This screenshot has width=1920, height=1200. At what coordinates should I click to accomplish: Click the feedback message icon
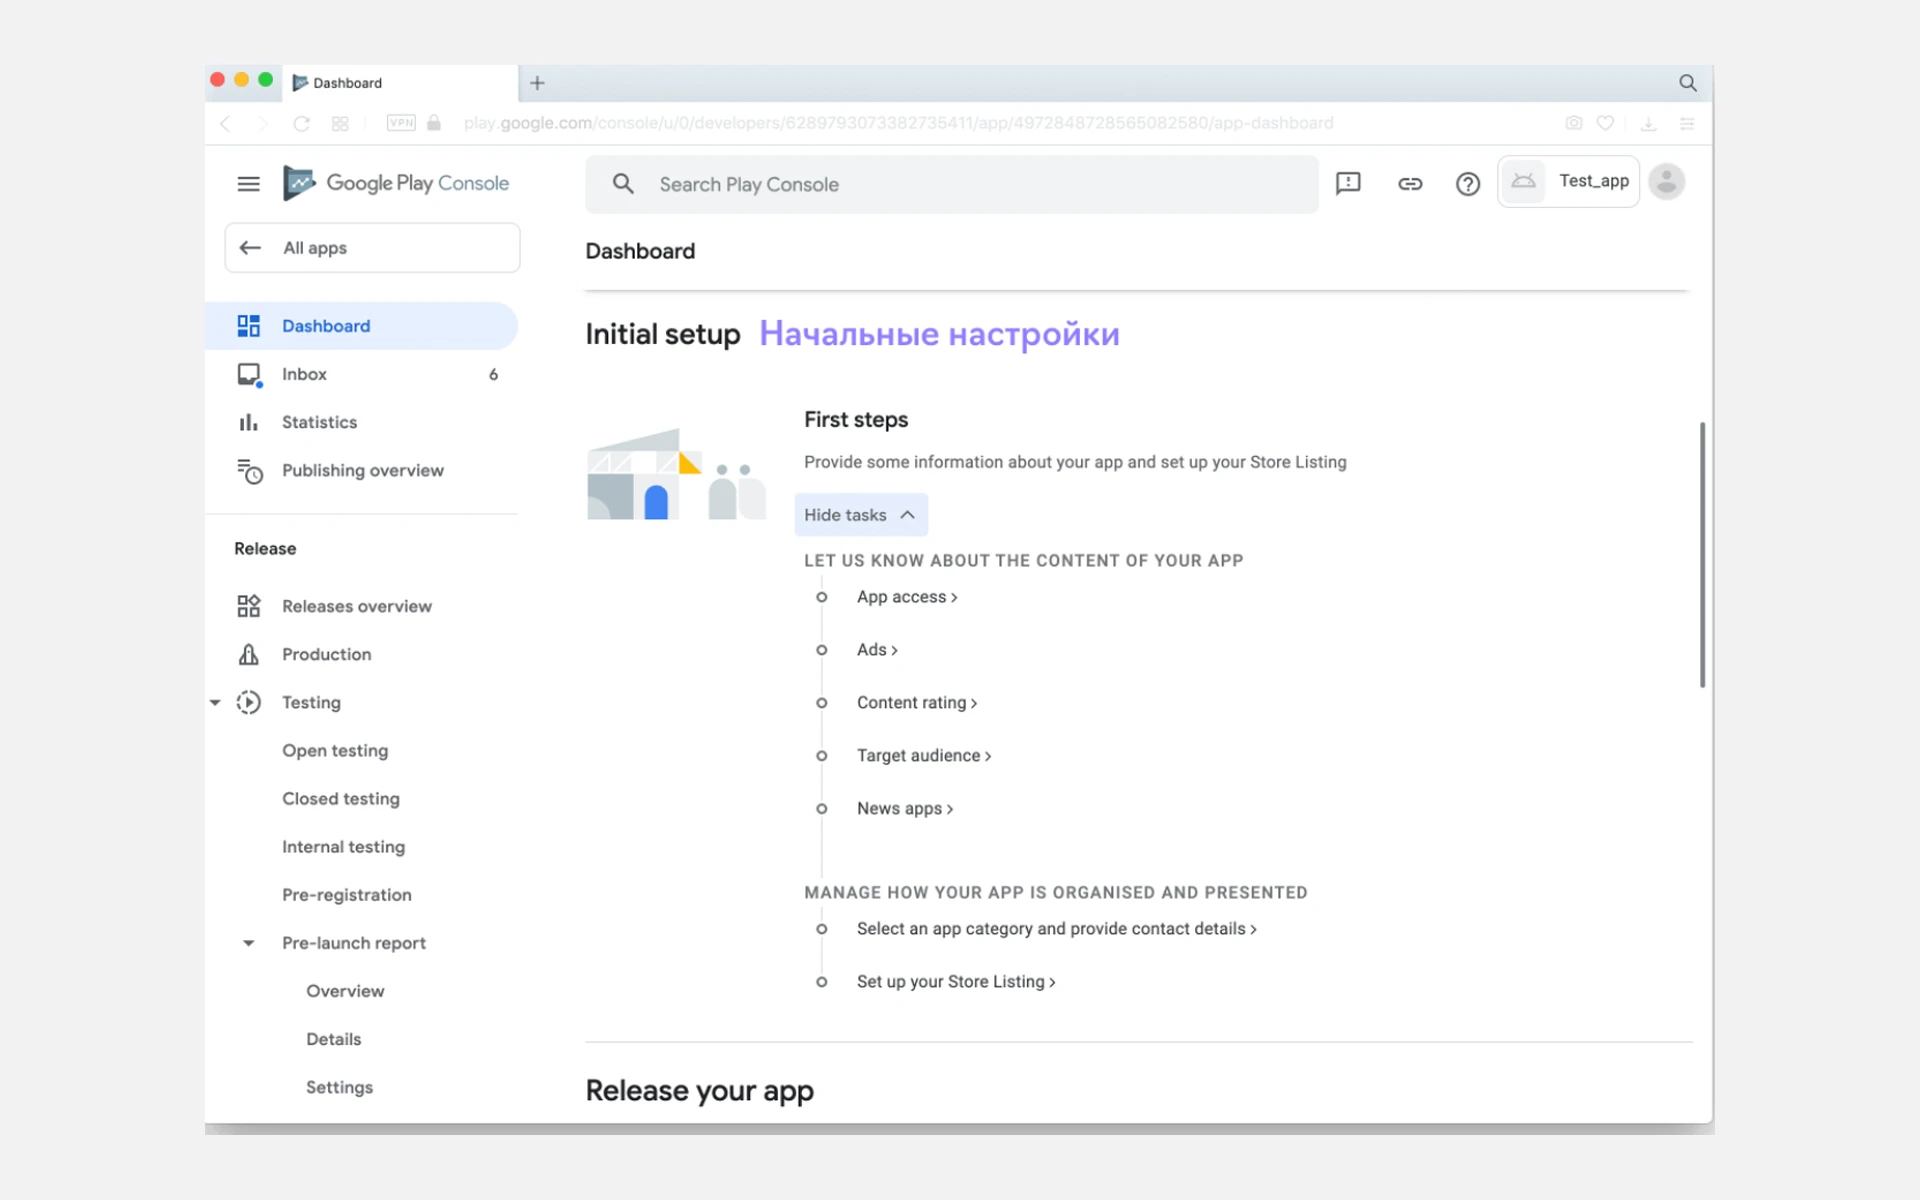click(1348, 183)
